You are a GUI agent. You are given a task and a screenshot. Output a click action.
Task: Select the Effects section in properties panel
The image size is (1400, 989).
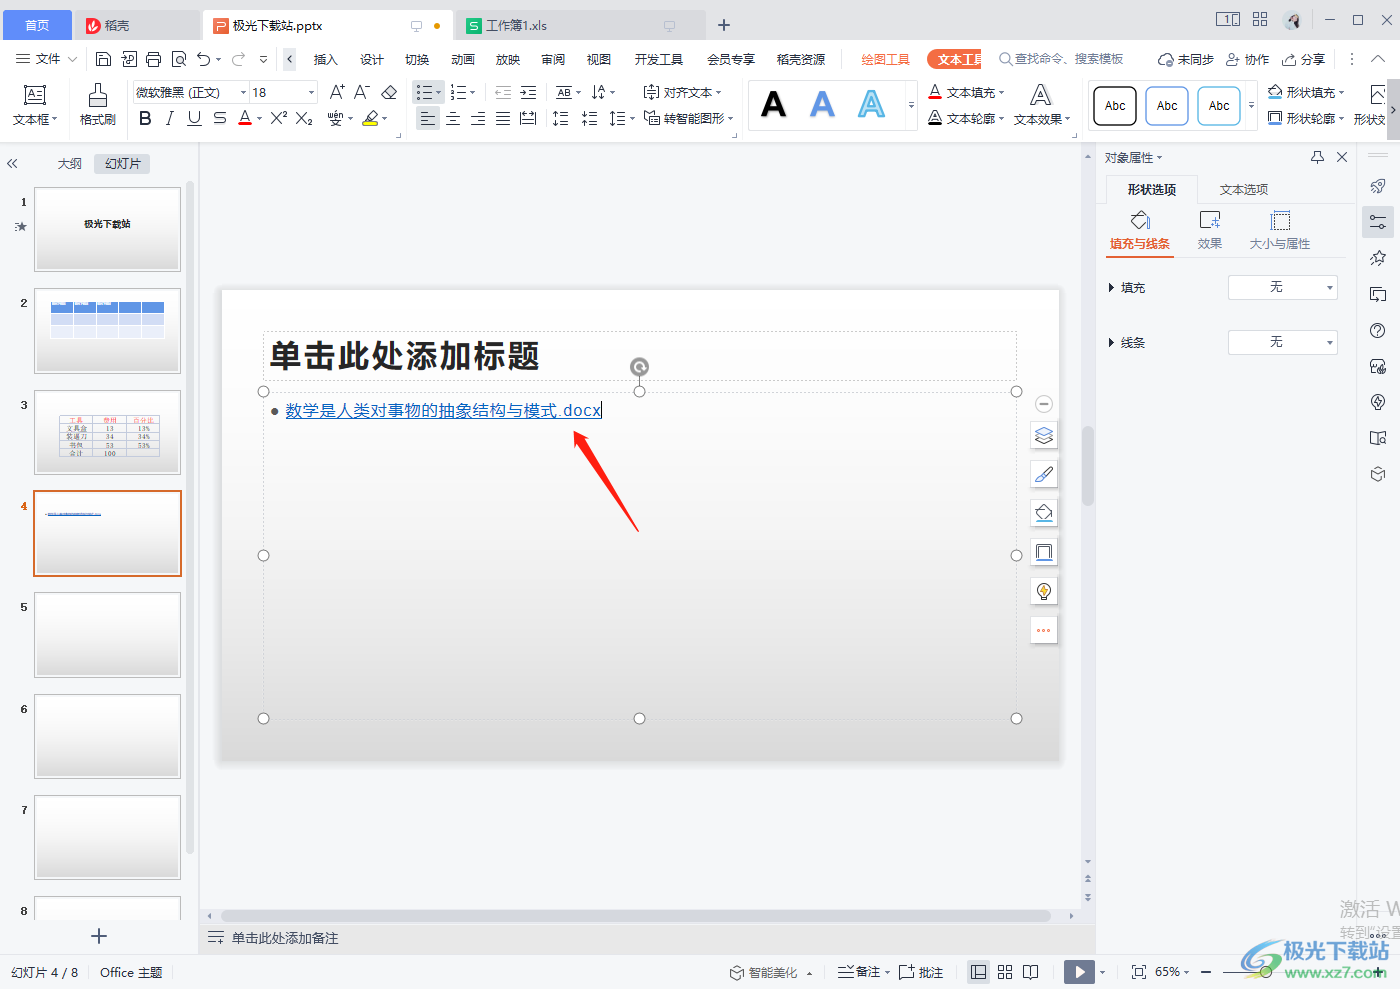pos(1210,230)
